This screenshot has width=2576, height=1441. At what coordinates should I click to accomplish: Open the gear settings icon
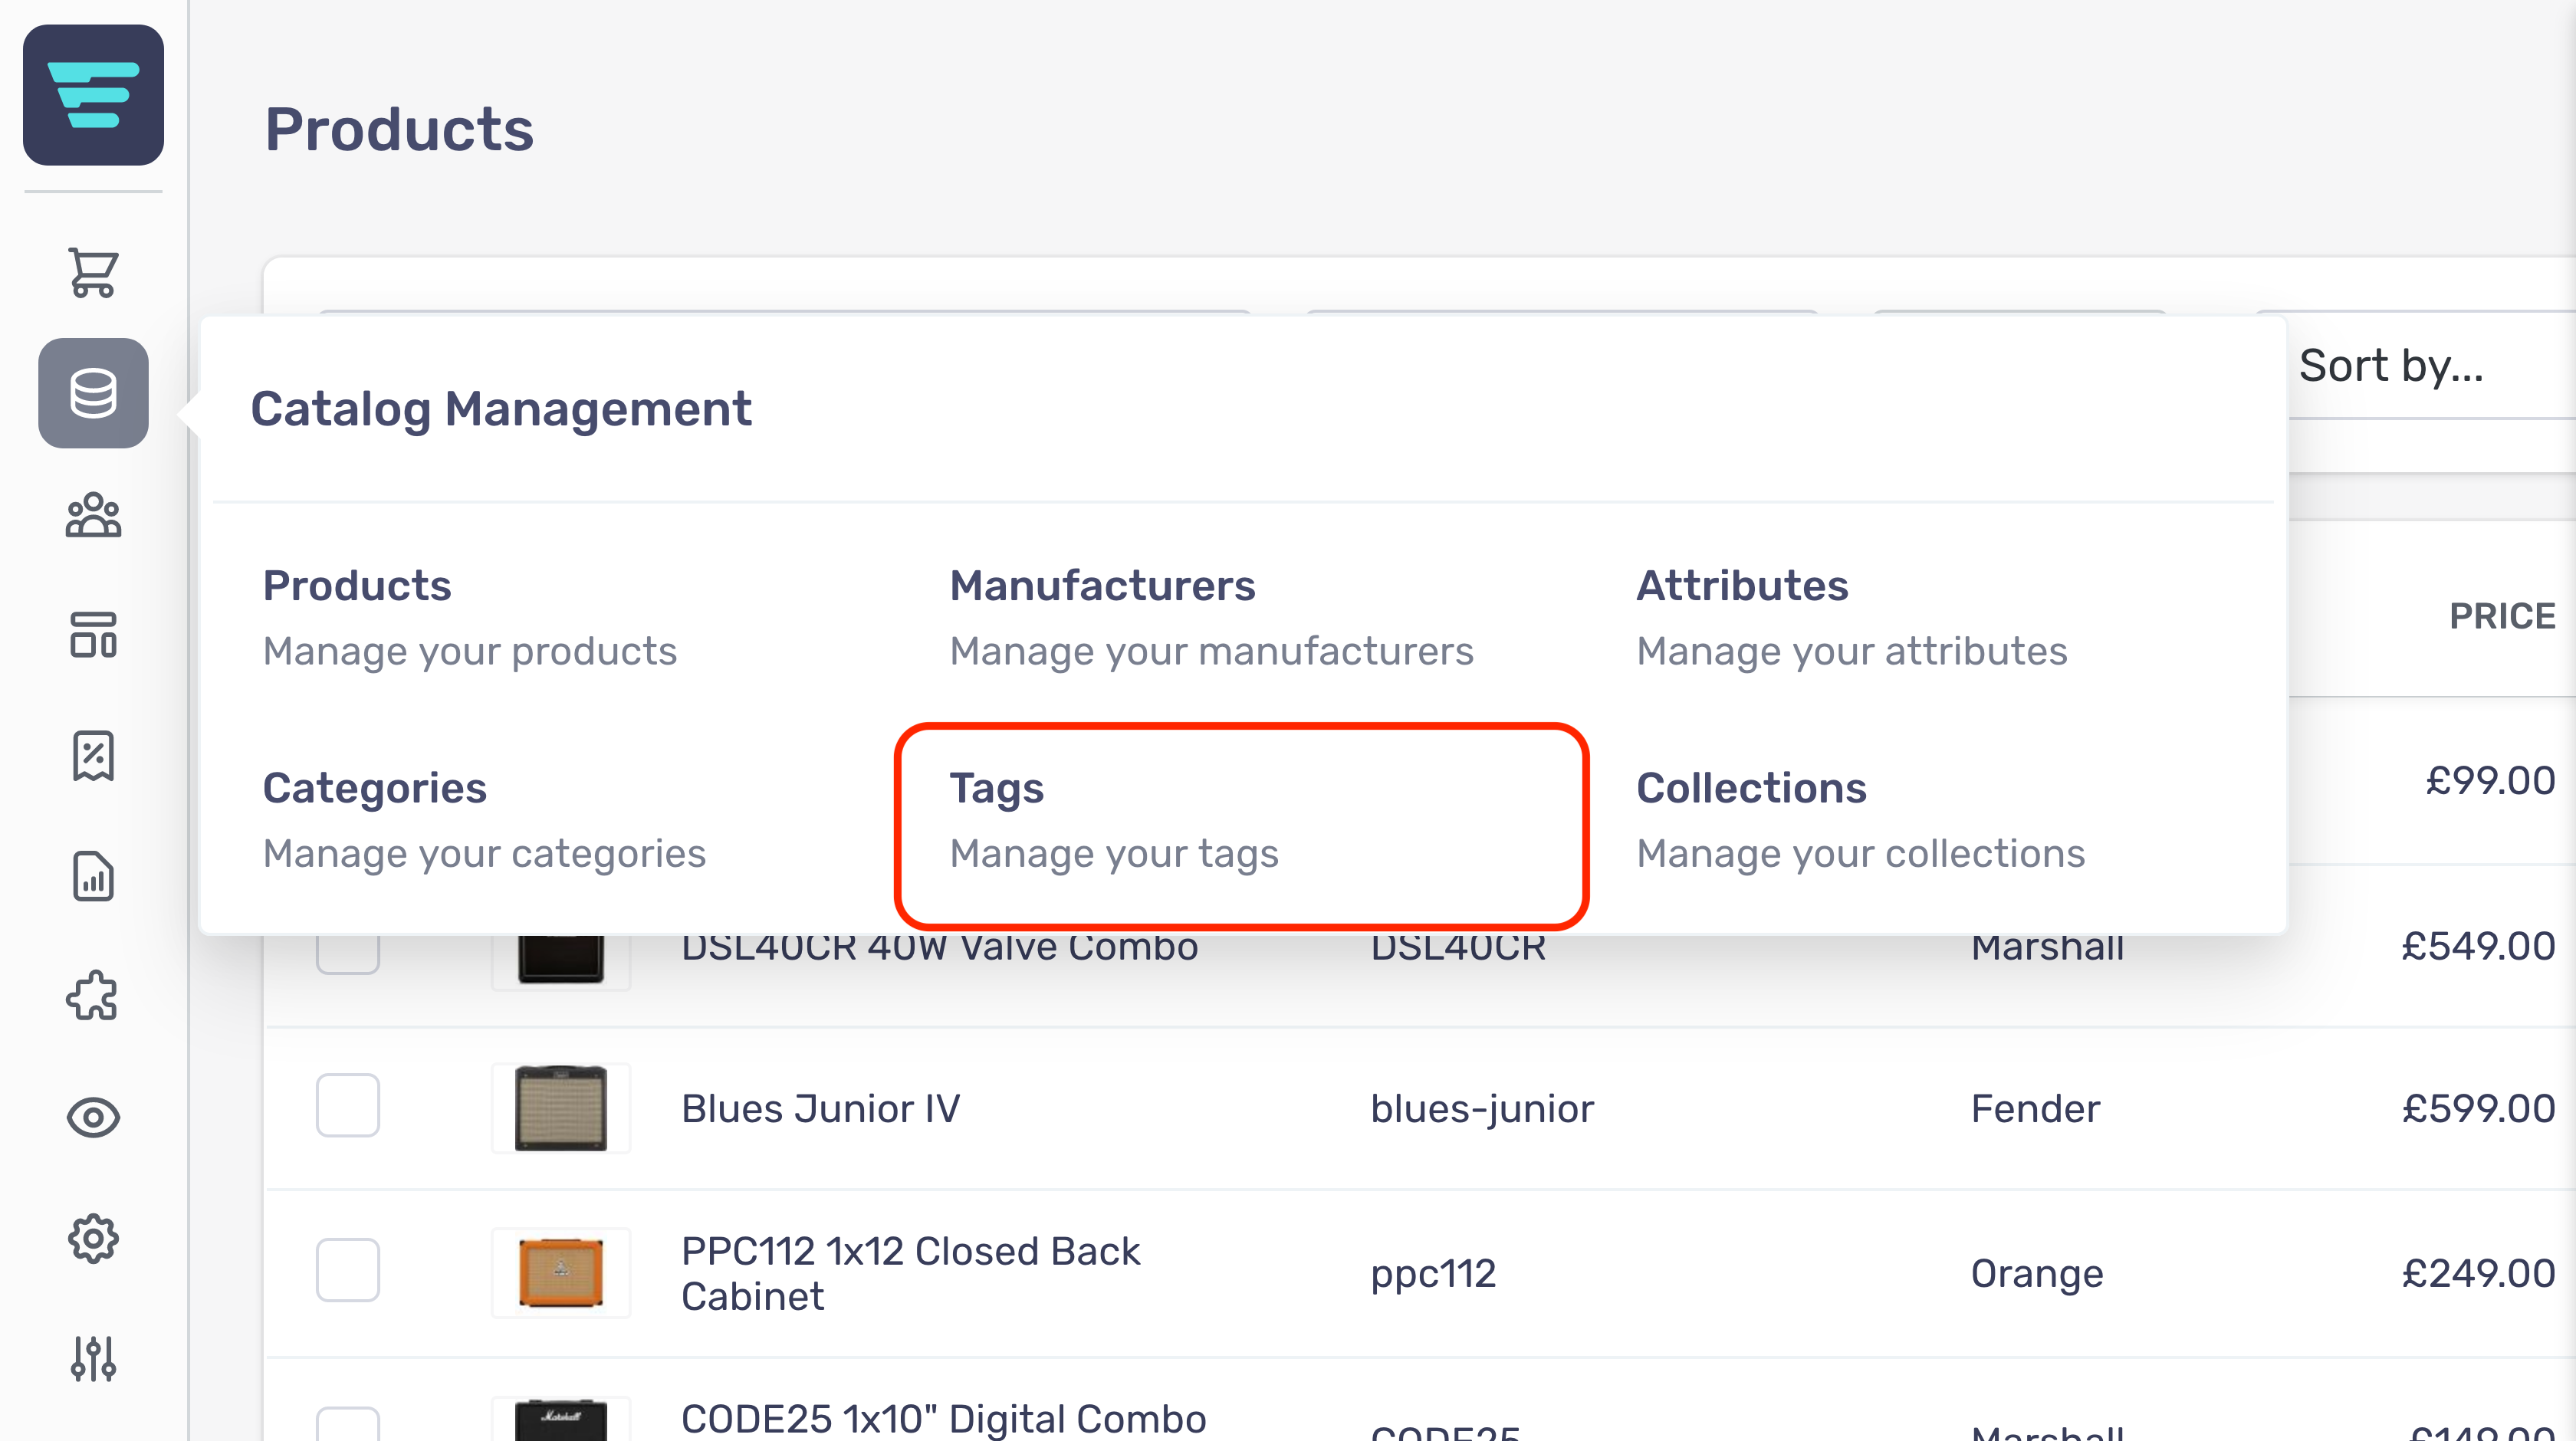click(x=93, y=1239)
